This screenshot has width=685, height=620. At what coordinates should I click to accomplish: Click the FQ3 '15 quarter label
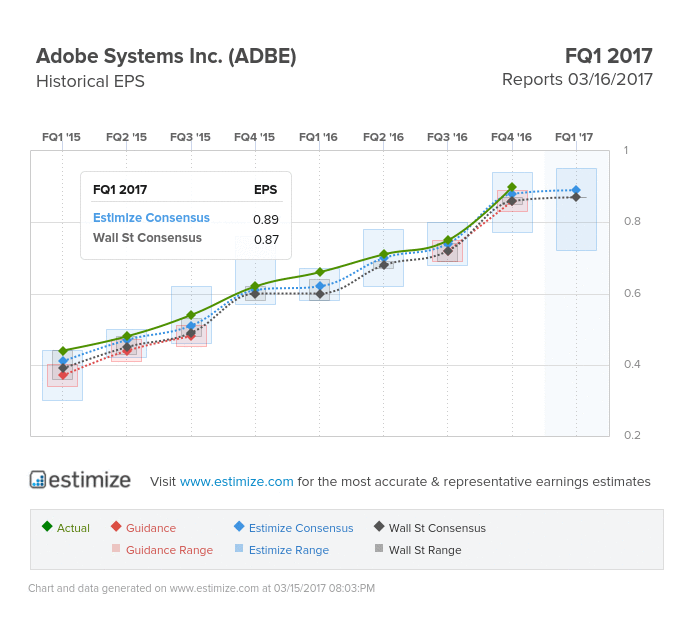(190, 137)
